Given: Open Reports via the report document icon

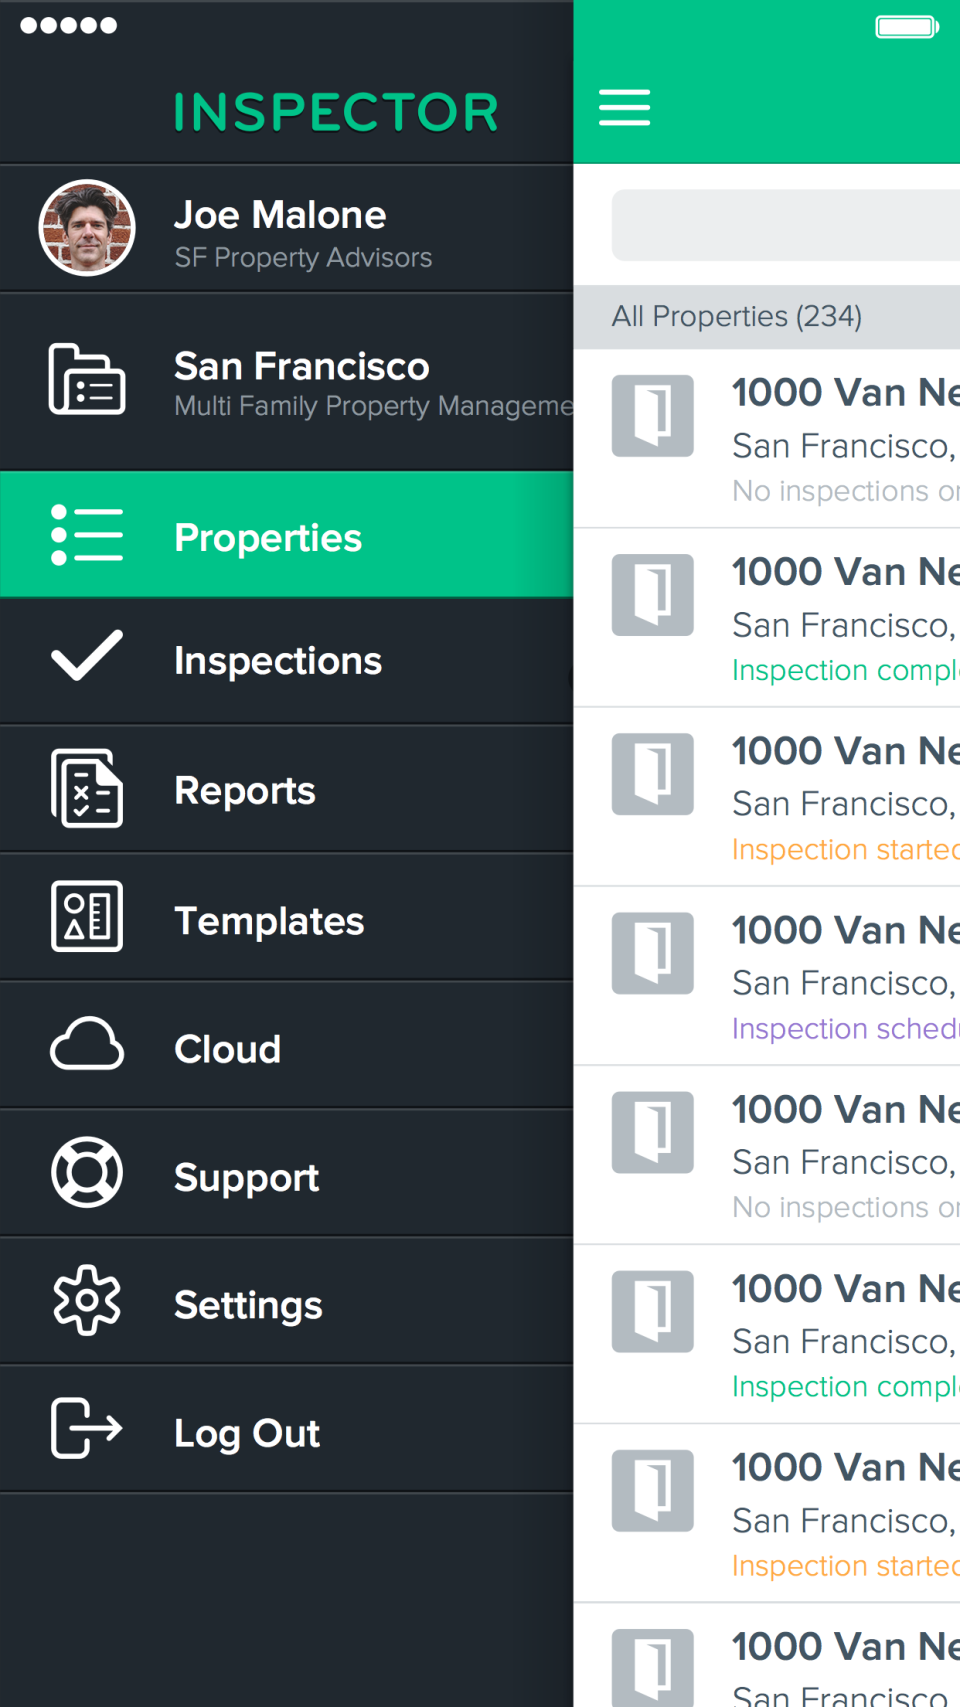Looking at the screenshot, I should [x=87, y=789].
